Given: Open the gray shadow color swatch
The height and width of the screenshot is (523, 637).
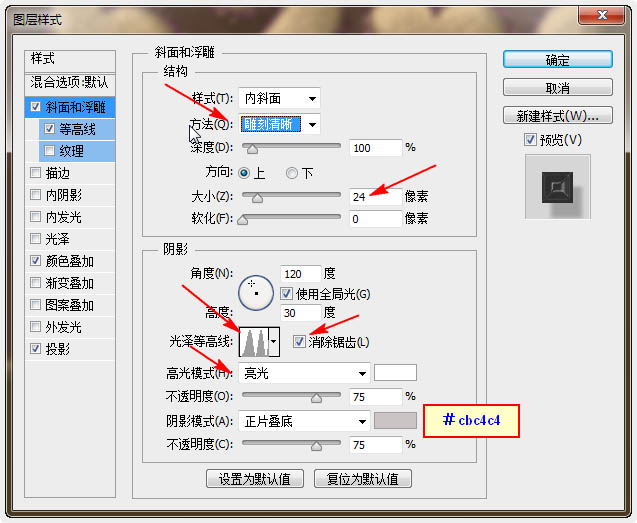Looking at the screenshot, I should tap(395, 421).
